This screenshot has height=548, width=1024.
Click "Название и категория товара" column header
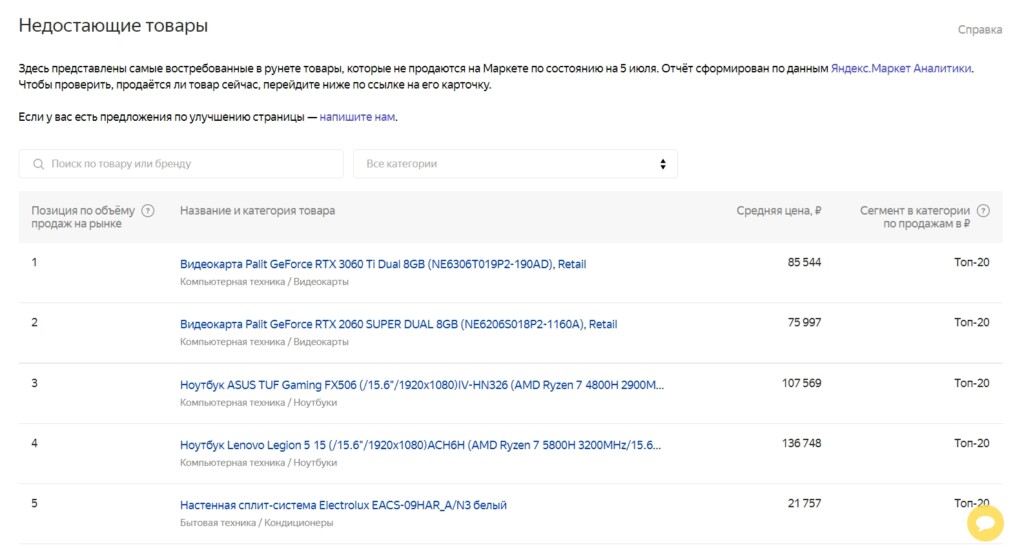coord(257,211)
